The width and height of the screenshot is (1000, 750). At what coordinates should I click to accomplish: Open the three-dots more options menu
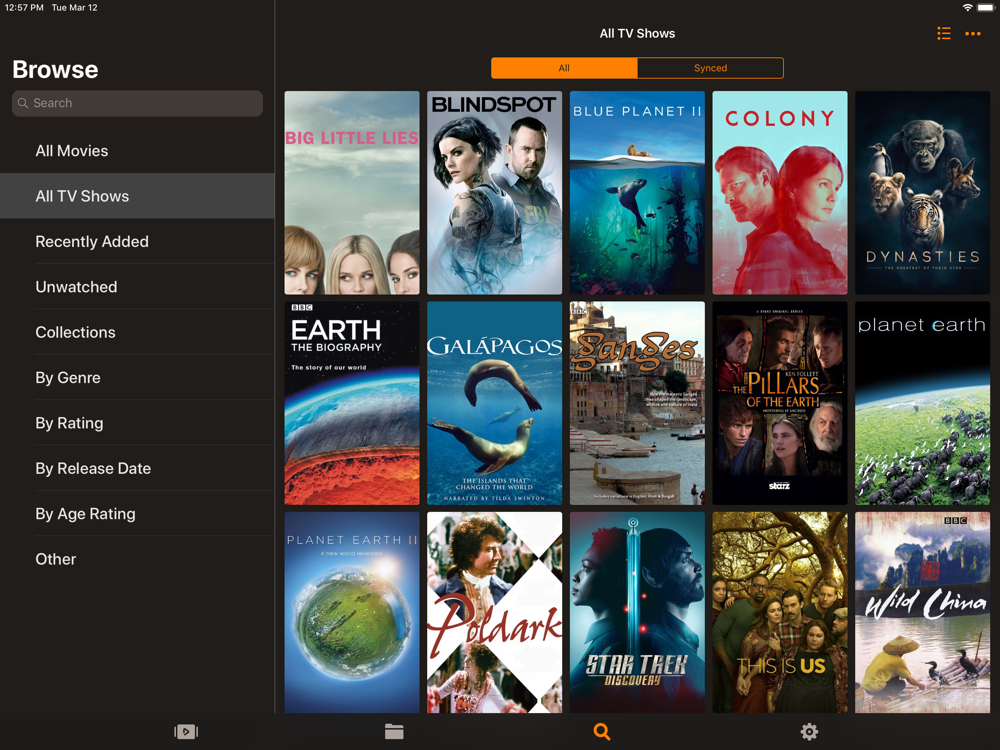coord(973,34)
